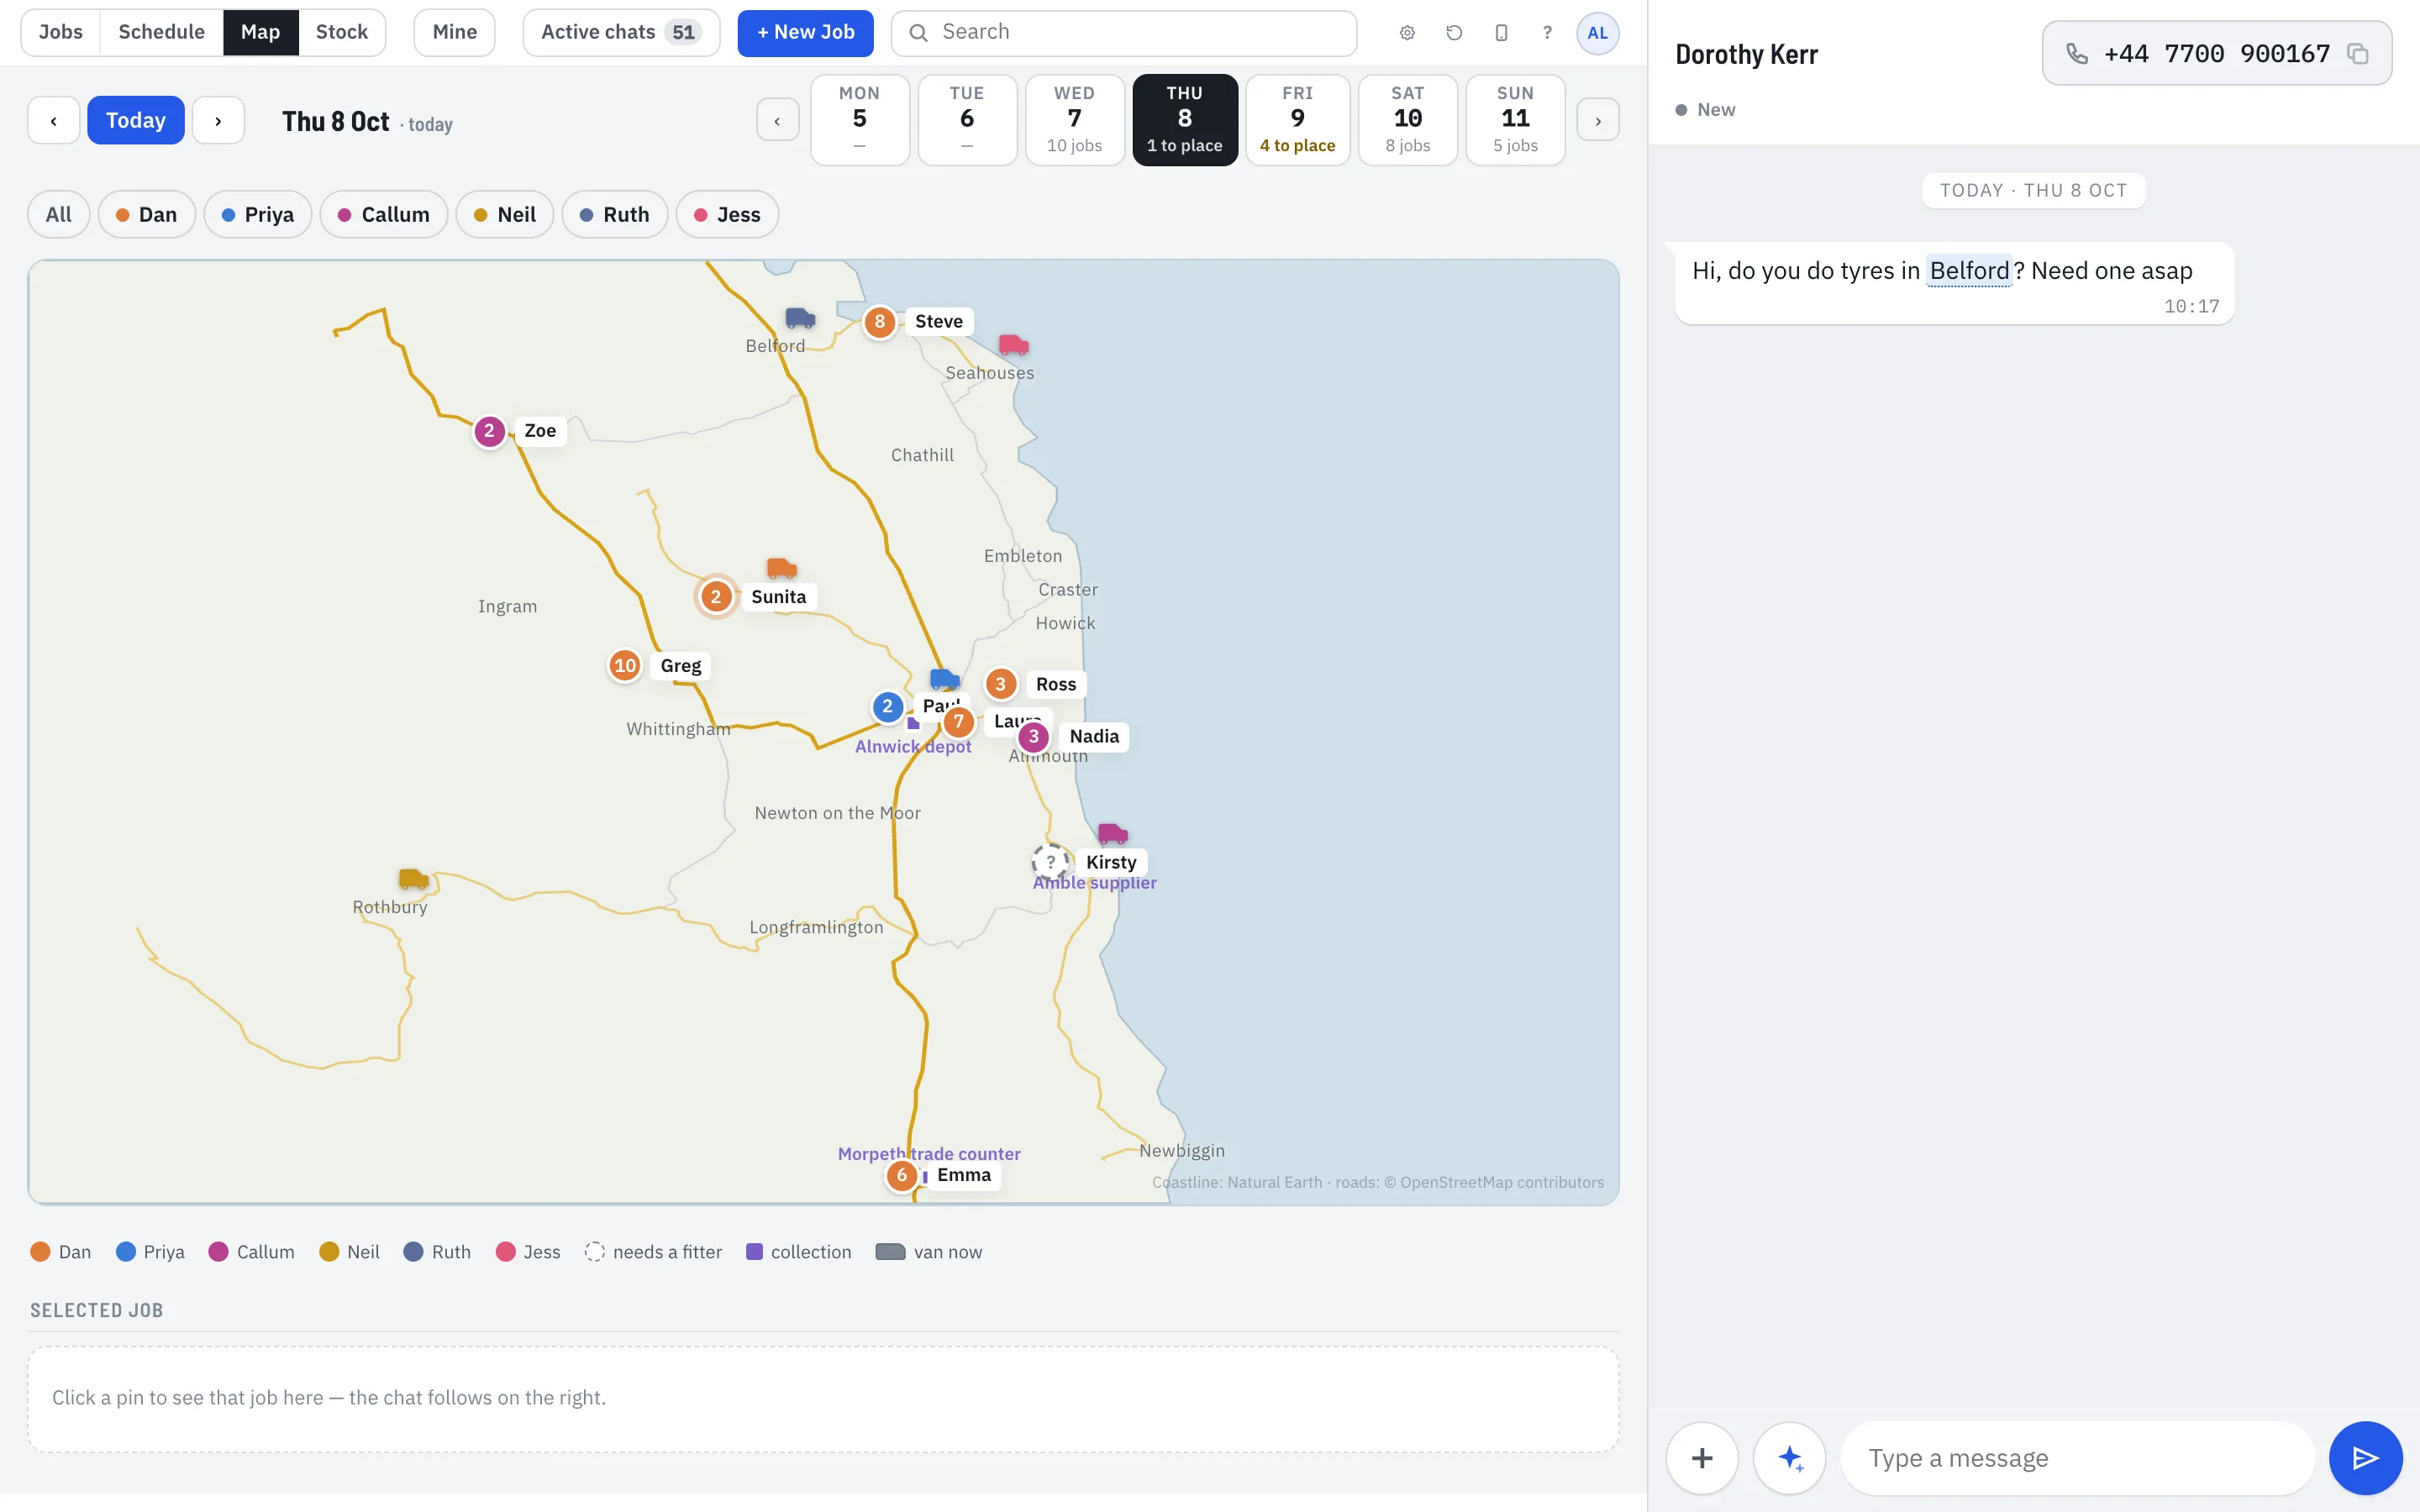
Task: Toggle the Priya fitter filter
Action: coord(258,214)
